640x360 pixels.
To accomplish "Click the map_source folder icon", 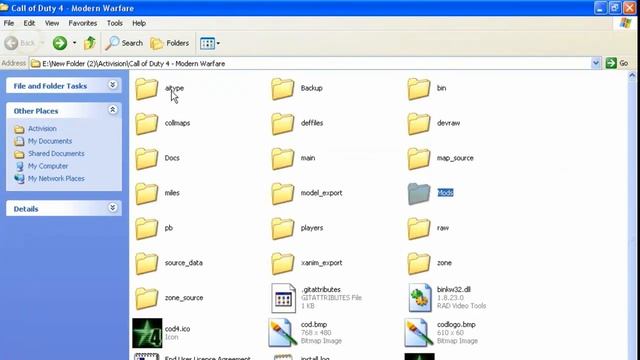I will (x=419, y=158).
